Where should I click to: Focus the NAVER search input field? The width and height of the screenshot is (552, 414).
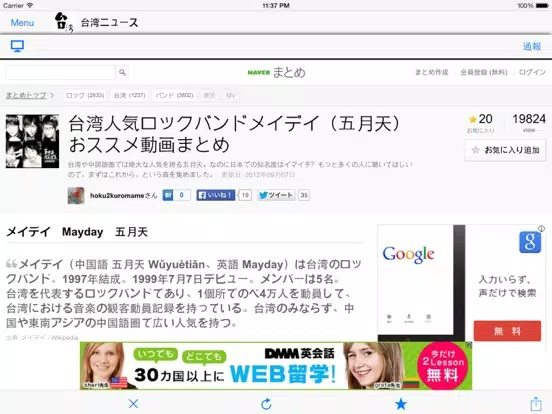60,72
